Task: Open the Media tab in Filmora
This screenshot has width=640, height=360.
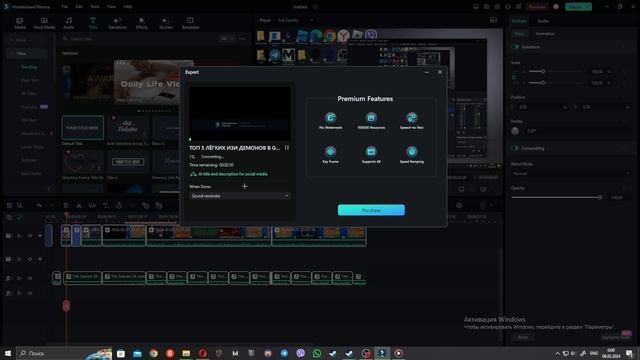Action: click(x=20, y=23)
